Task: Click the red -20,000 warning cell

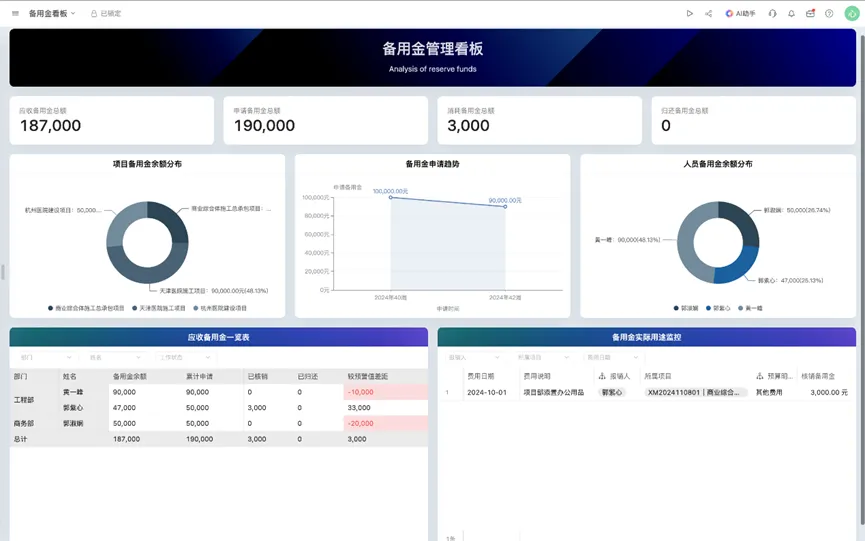Action: pyautogui.click(x=385, y=424)
